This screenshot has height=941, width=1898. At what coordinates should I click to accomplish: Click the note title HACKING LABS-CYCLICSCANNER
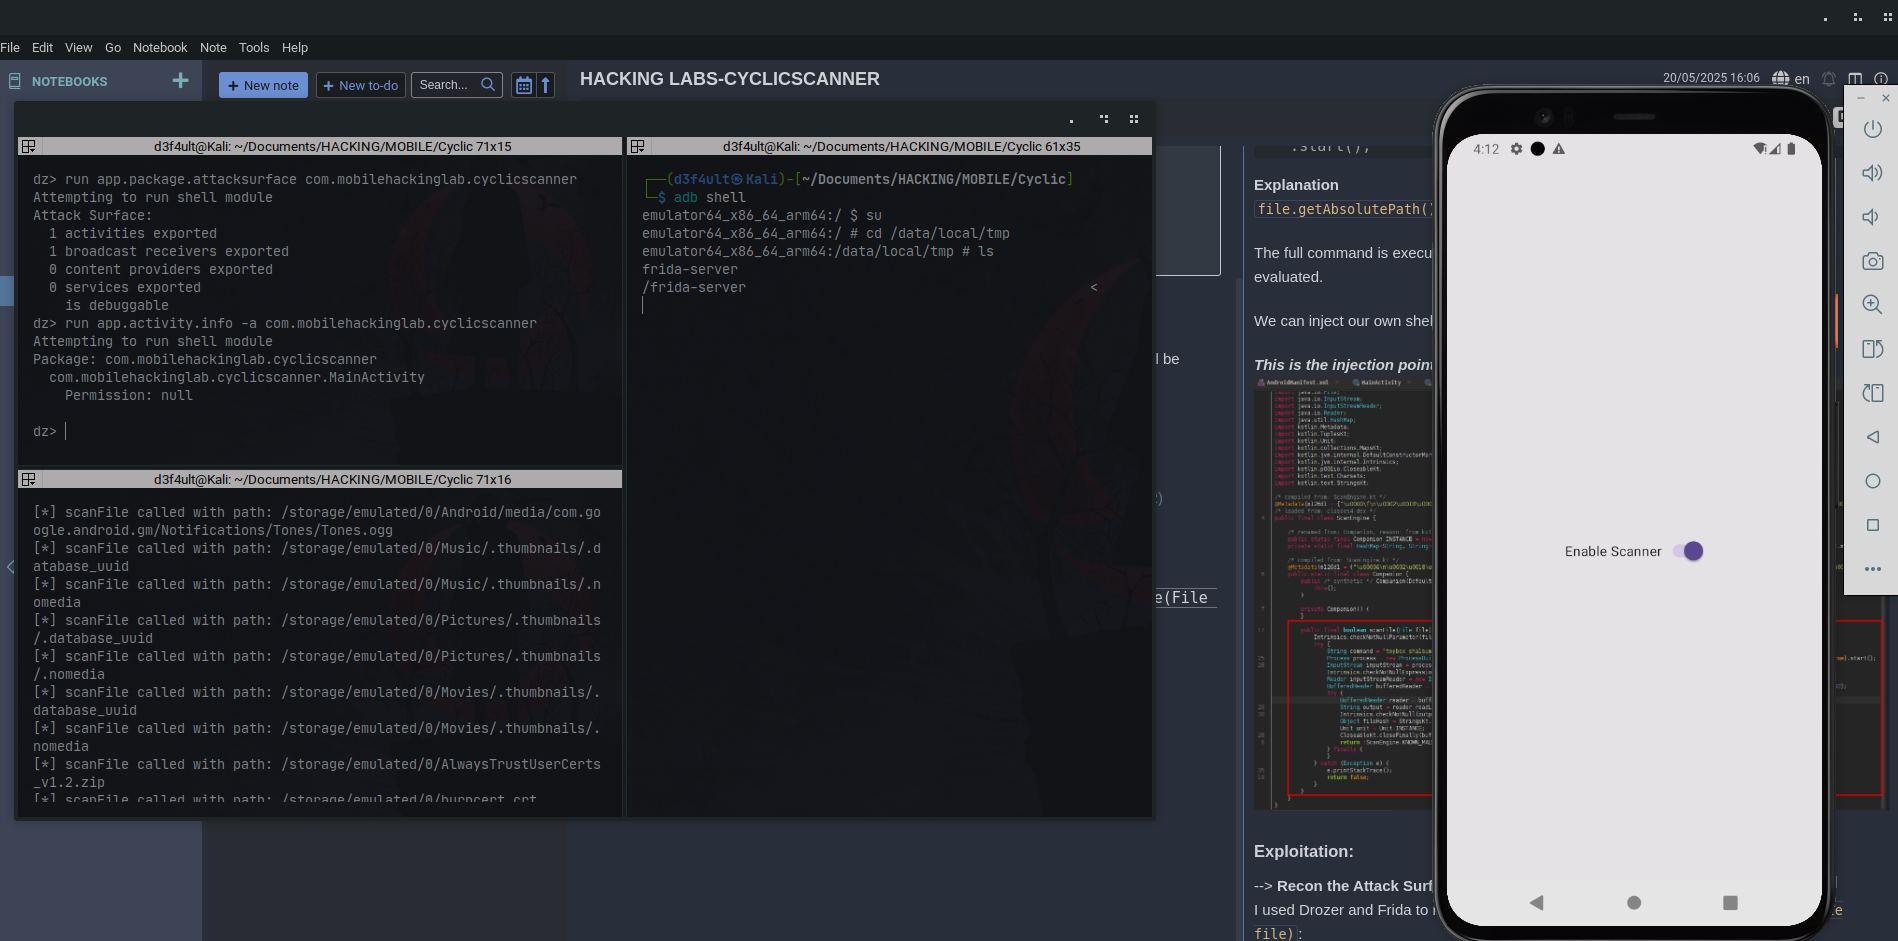[730, 79]
